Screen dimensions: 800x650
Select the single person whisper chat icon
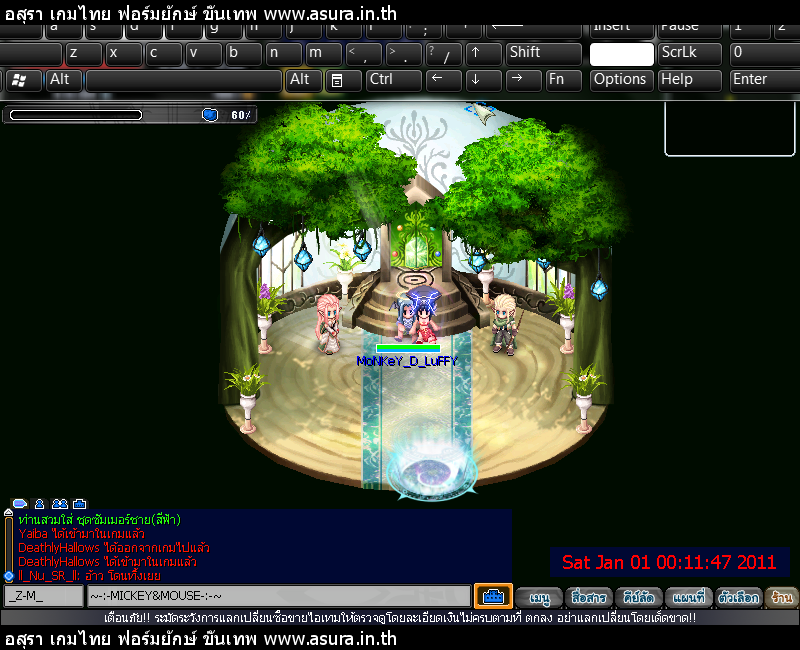pos(40,503)
